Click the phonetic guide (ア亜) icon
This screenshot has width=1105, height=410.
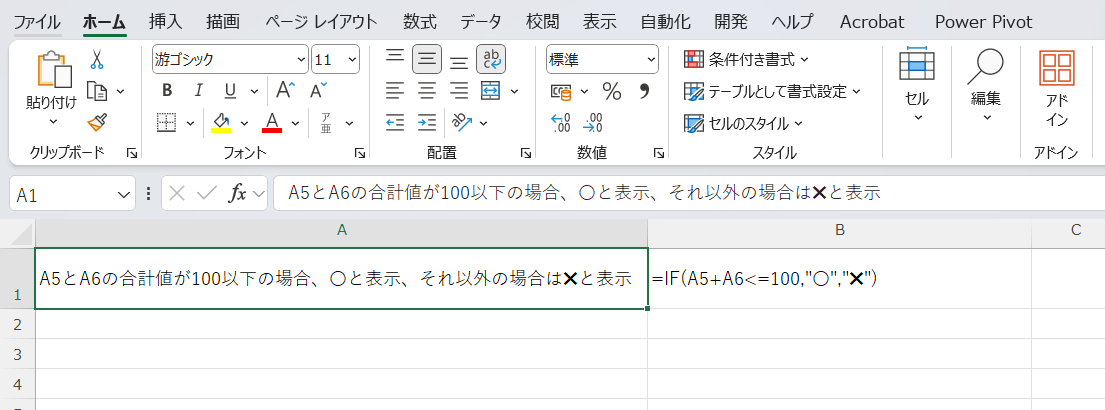(326, 123)
